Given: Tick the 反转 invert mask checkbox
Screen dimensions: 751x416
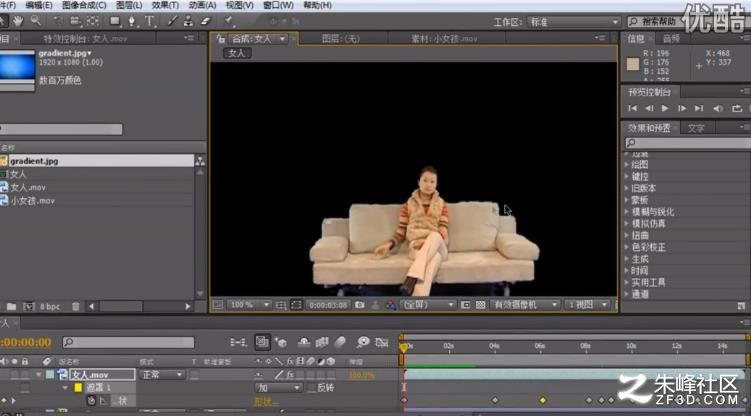Looking at the screenshot, I should click(312, 388).
